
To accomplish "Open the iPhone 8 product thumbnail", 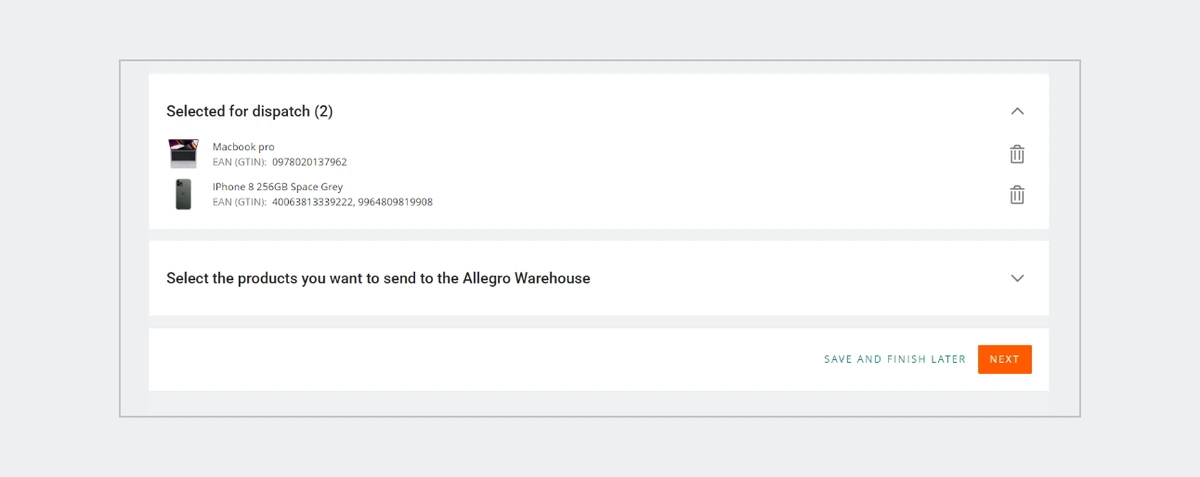I will tap(183, 194).
